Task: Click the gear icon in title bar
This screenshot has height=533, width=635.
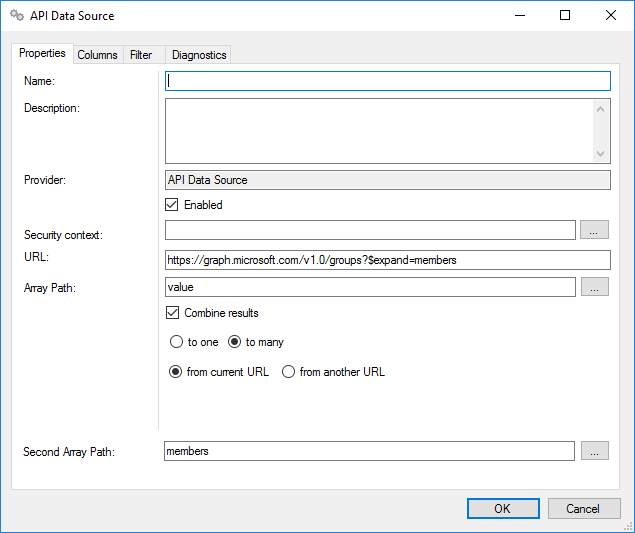Action: click(16, 16)
